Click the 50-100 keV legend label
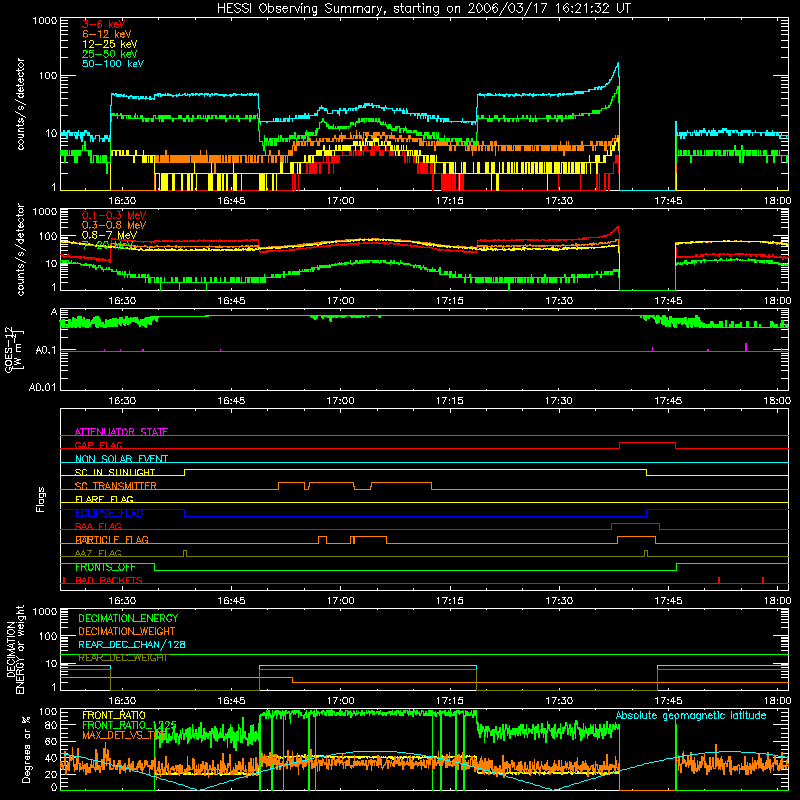 (113, 64)
